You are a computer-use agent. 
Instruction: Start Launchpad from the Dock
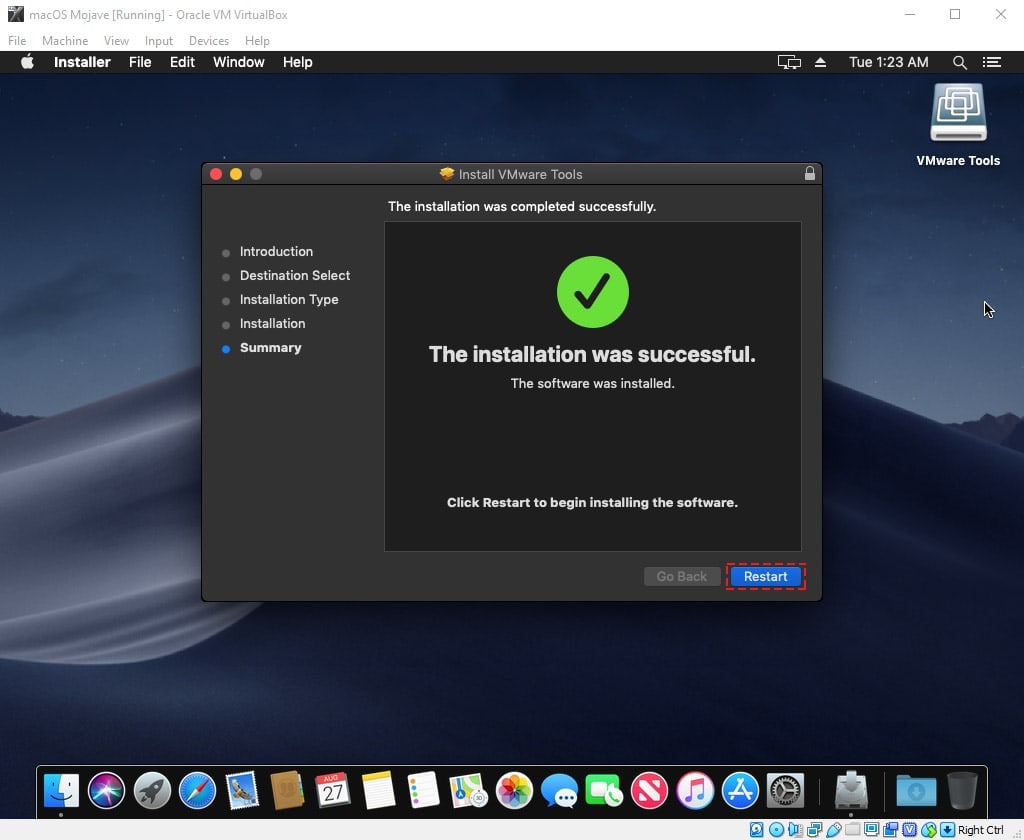coord(151,790)
